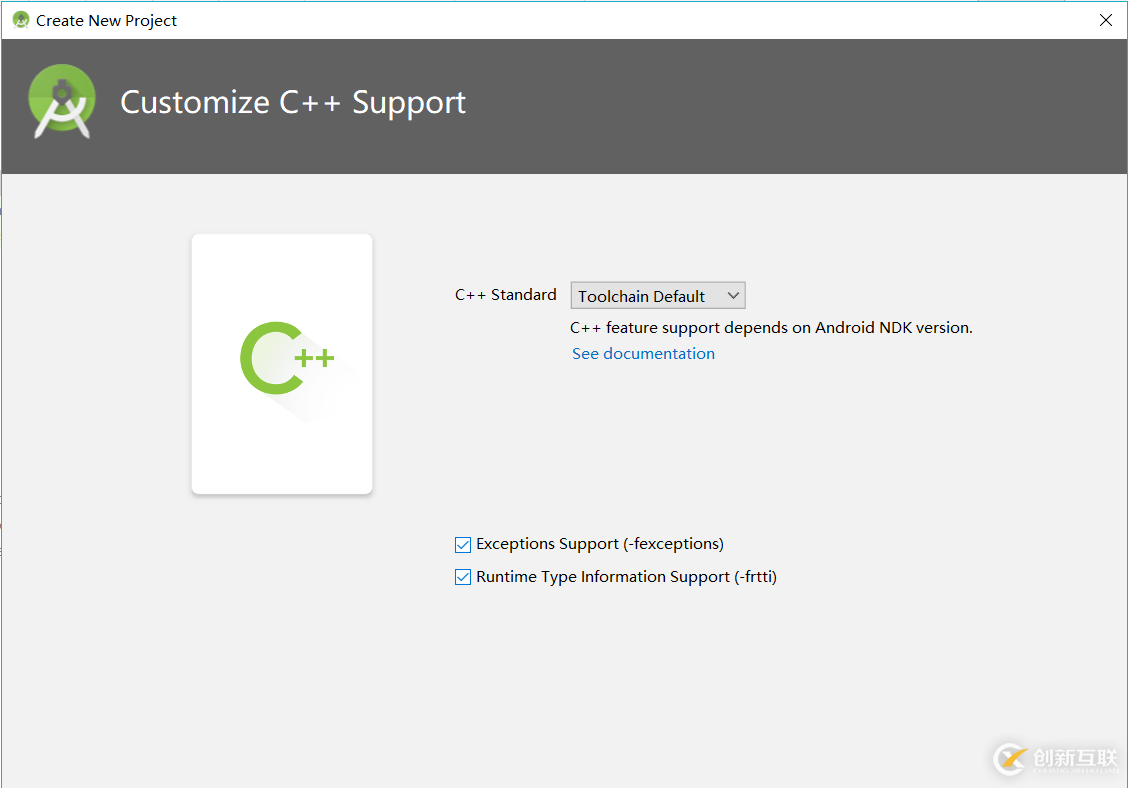
Task: Click the Android Studio logo in header banner
Action: coord(62,102)
